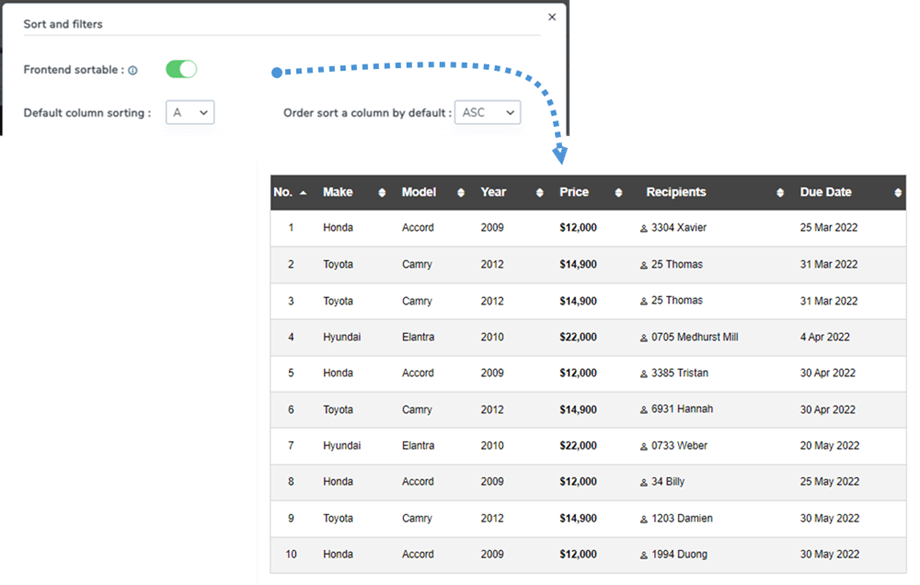Click the 1994 Duong recipient

pyautogui.click(x=678, y=554)
